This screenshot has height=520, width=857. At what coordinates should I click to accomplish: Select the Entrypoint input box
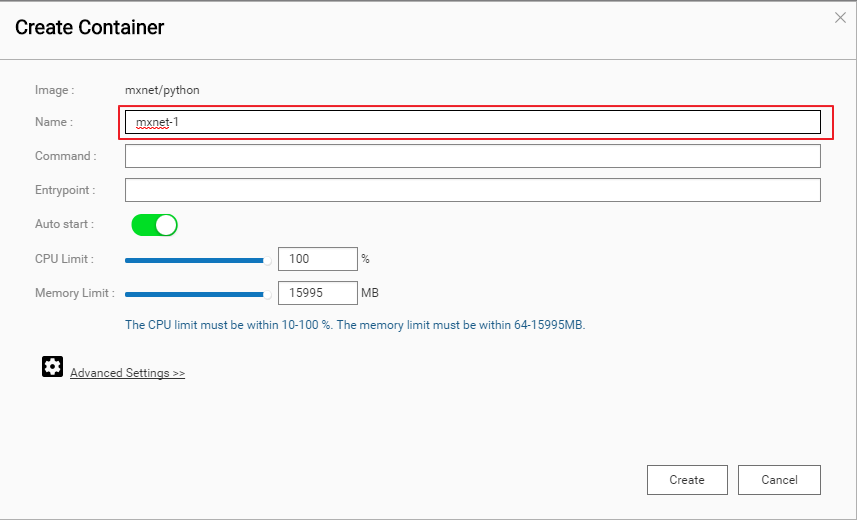[x=472, y=190]
